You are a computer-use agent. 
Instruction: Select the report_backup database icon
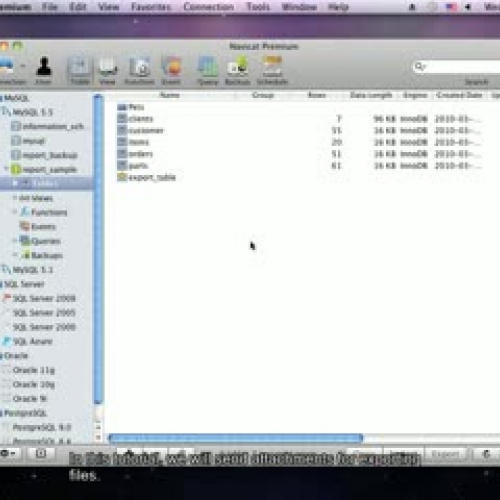[16, 155]
